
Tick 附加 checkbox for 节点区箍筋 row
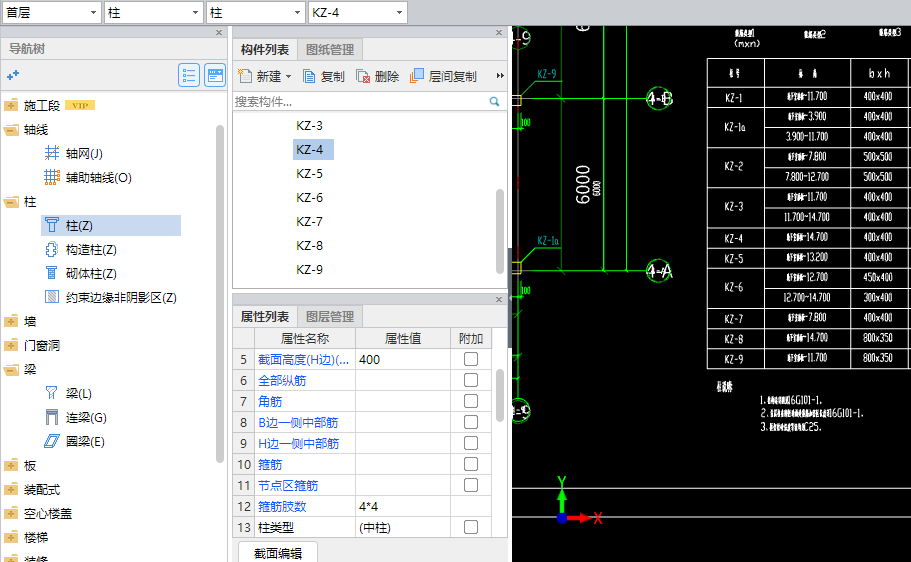coord(471,485)
